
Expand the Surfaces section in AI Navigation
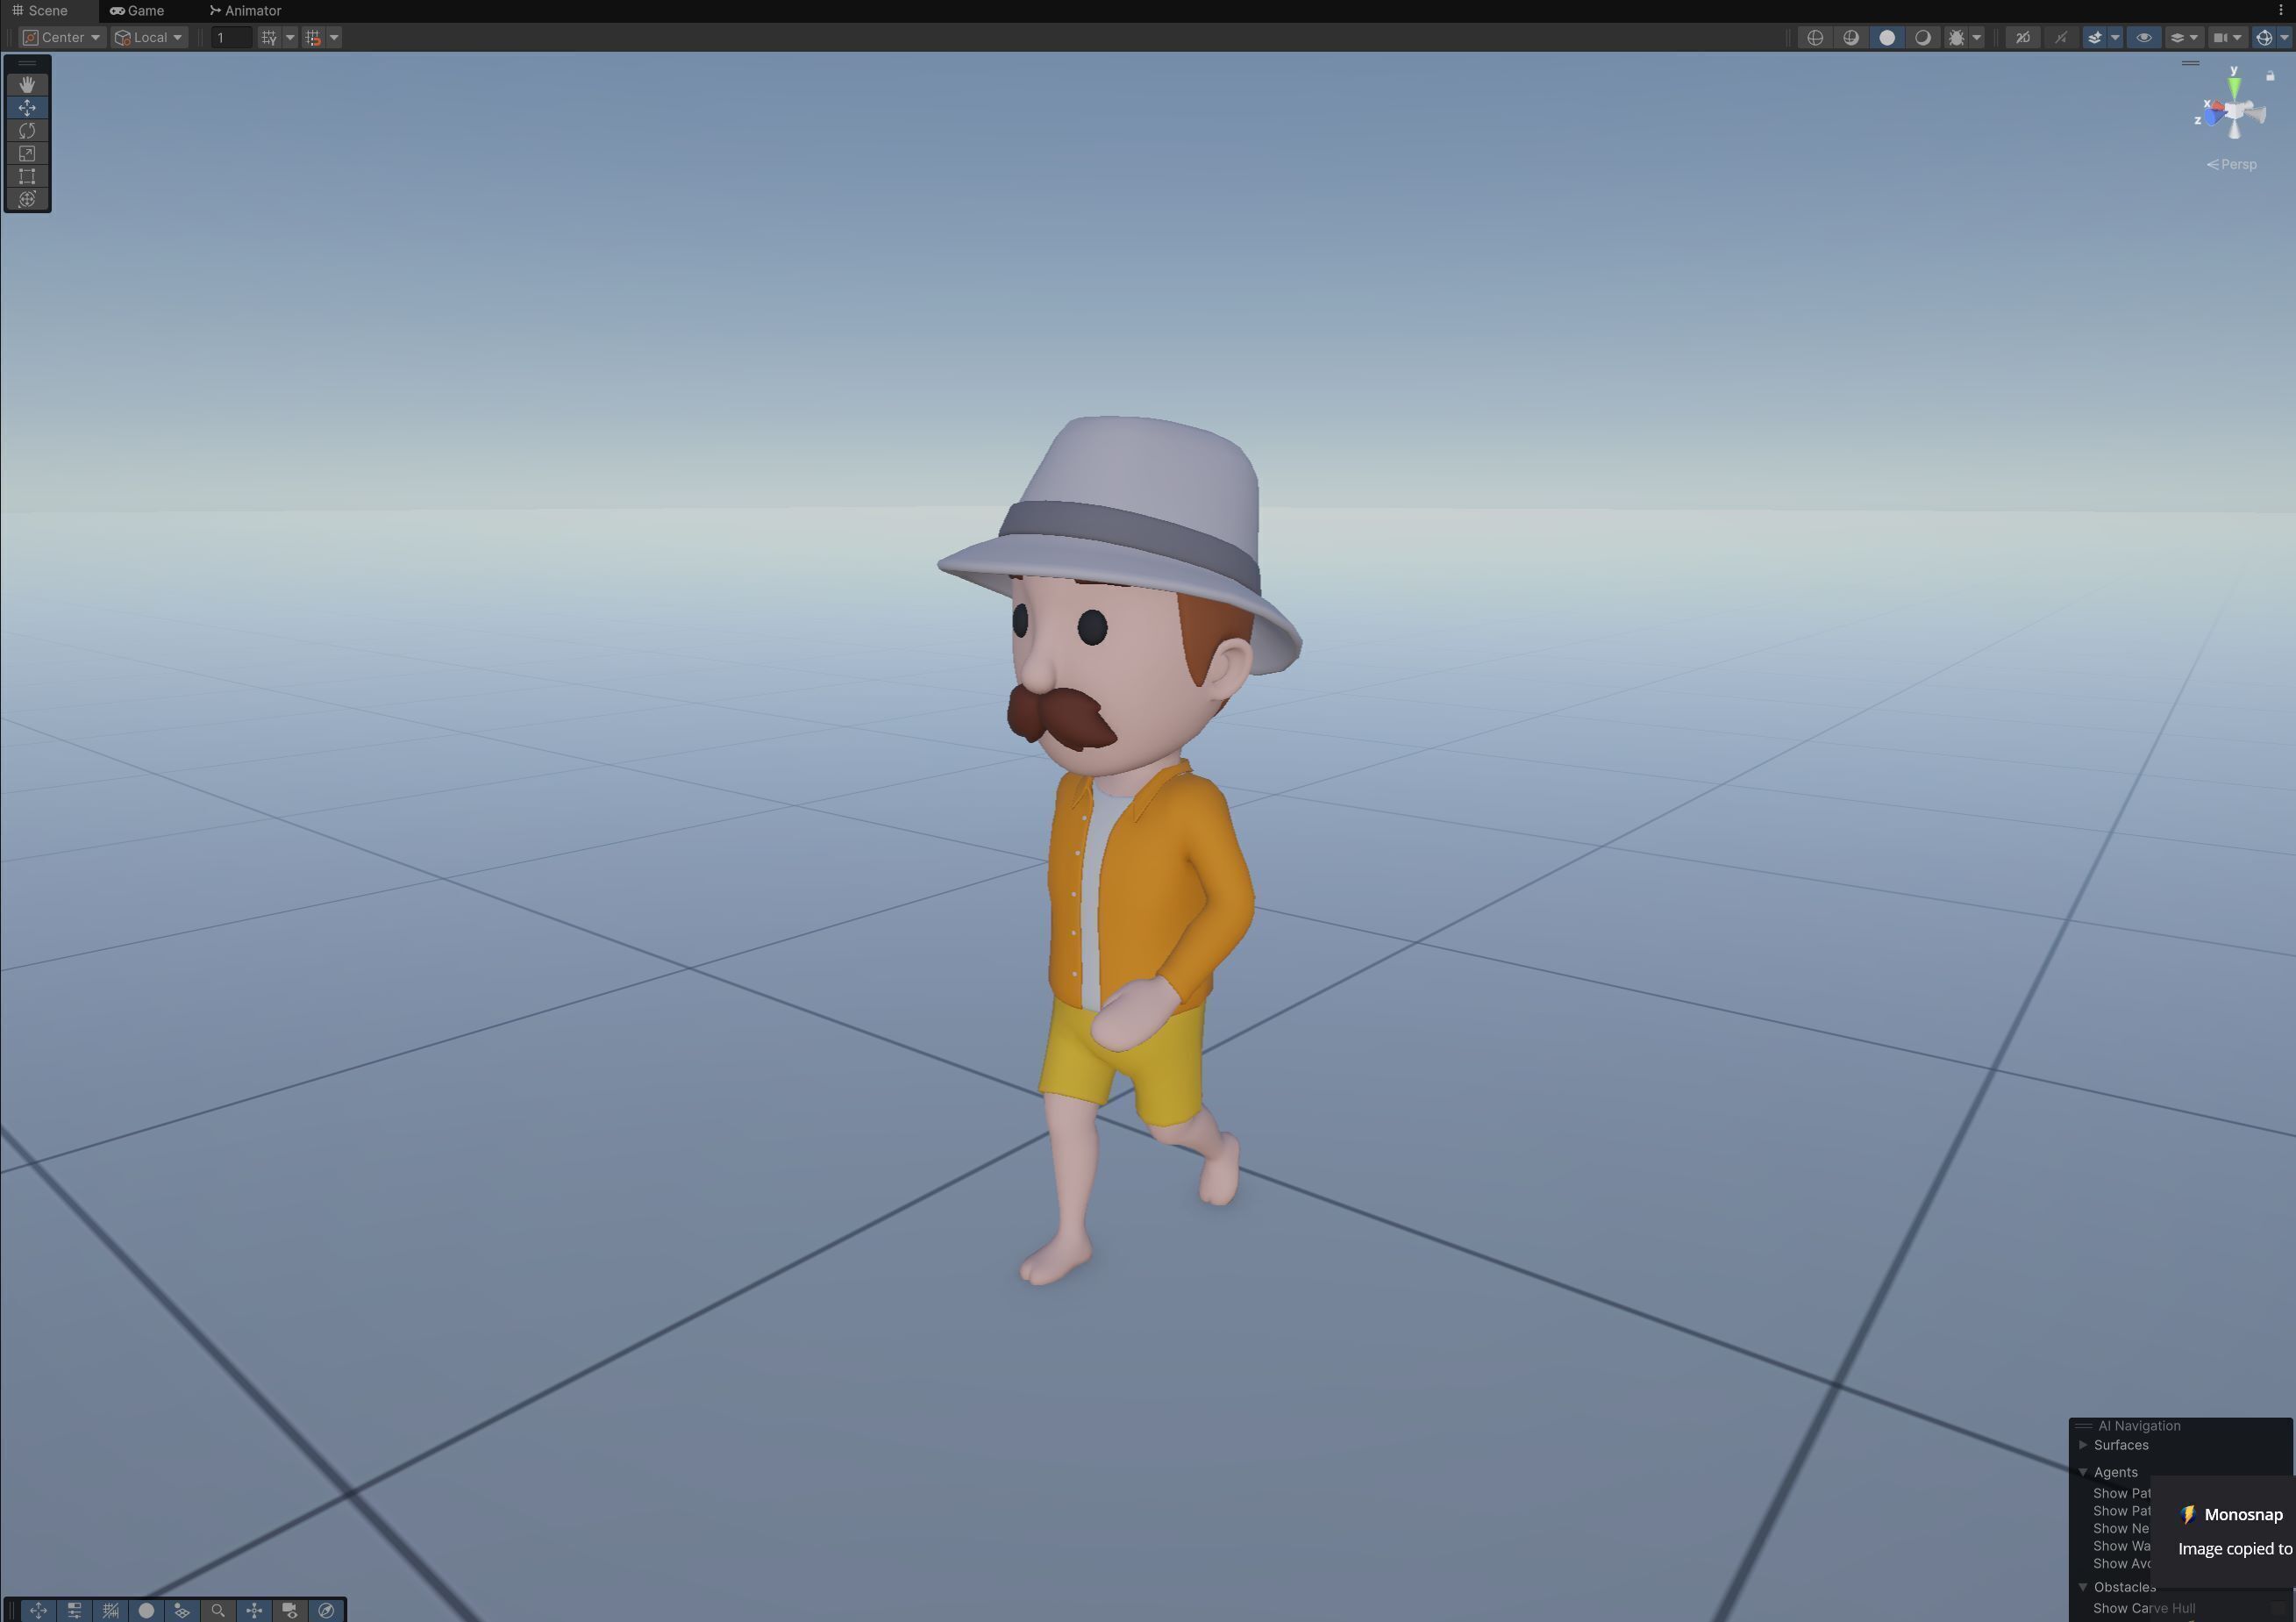point(2083,1445)
